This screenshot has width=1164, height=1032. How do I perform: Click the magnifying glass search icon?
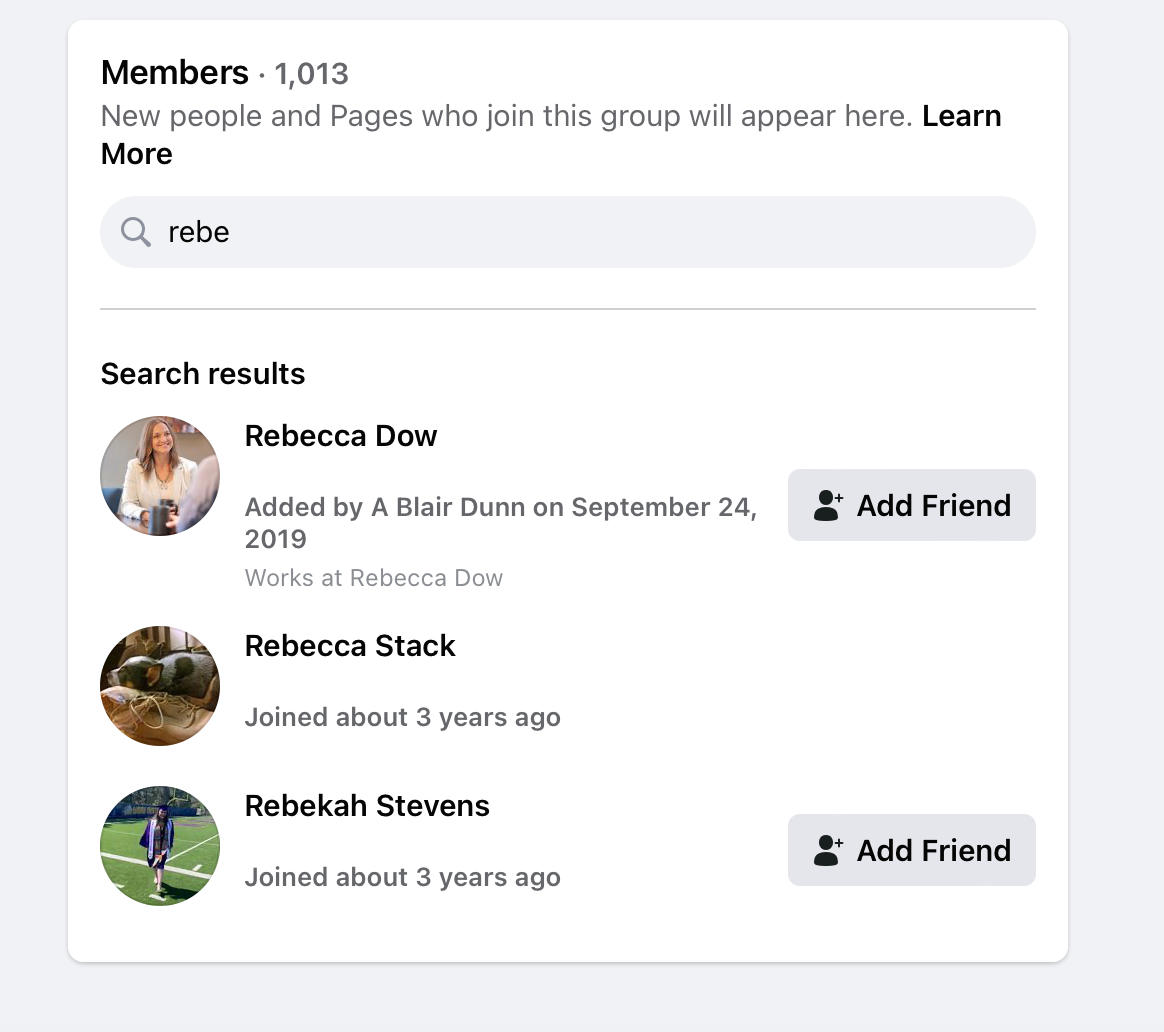(x=135, y=232)
